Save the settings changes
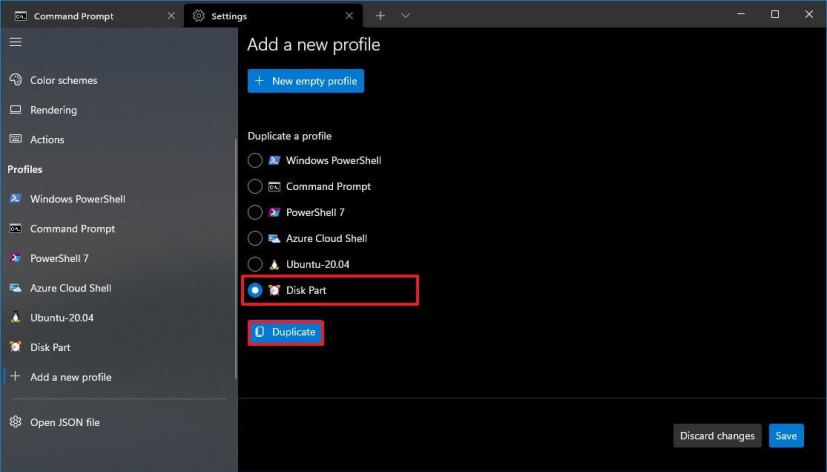Viewport: 827px width, 472px height. 786,436
